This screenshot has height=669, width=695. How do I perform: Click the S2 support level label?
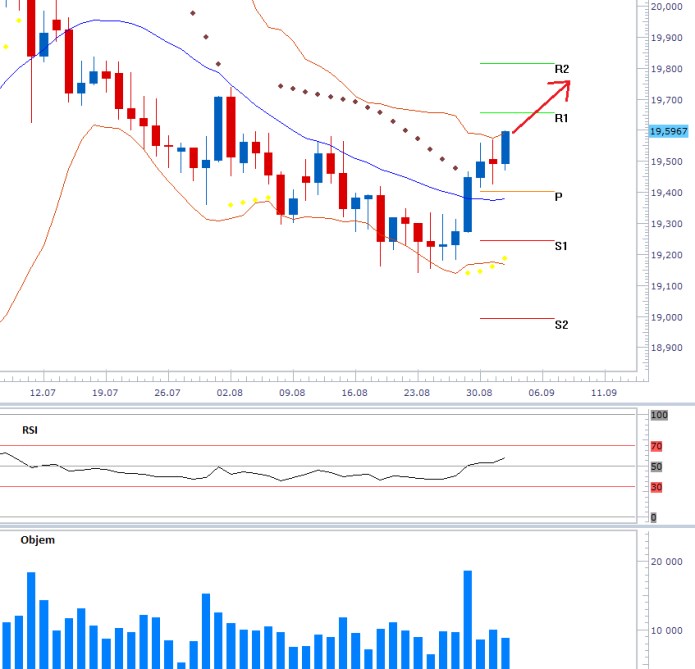(x=561, y=325)
